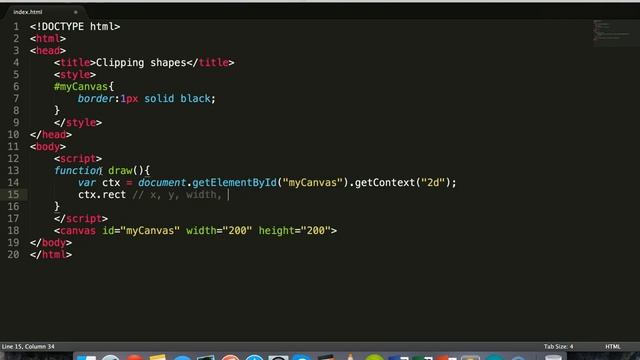Click the 'var' keyword on line 14
This screenshot has width=640, height=360.
(87, 182)
